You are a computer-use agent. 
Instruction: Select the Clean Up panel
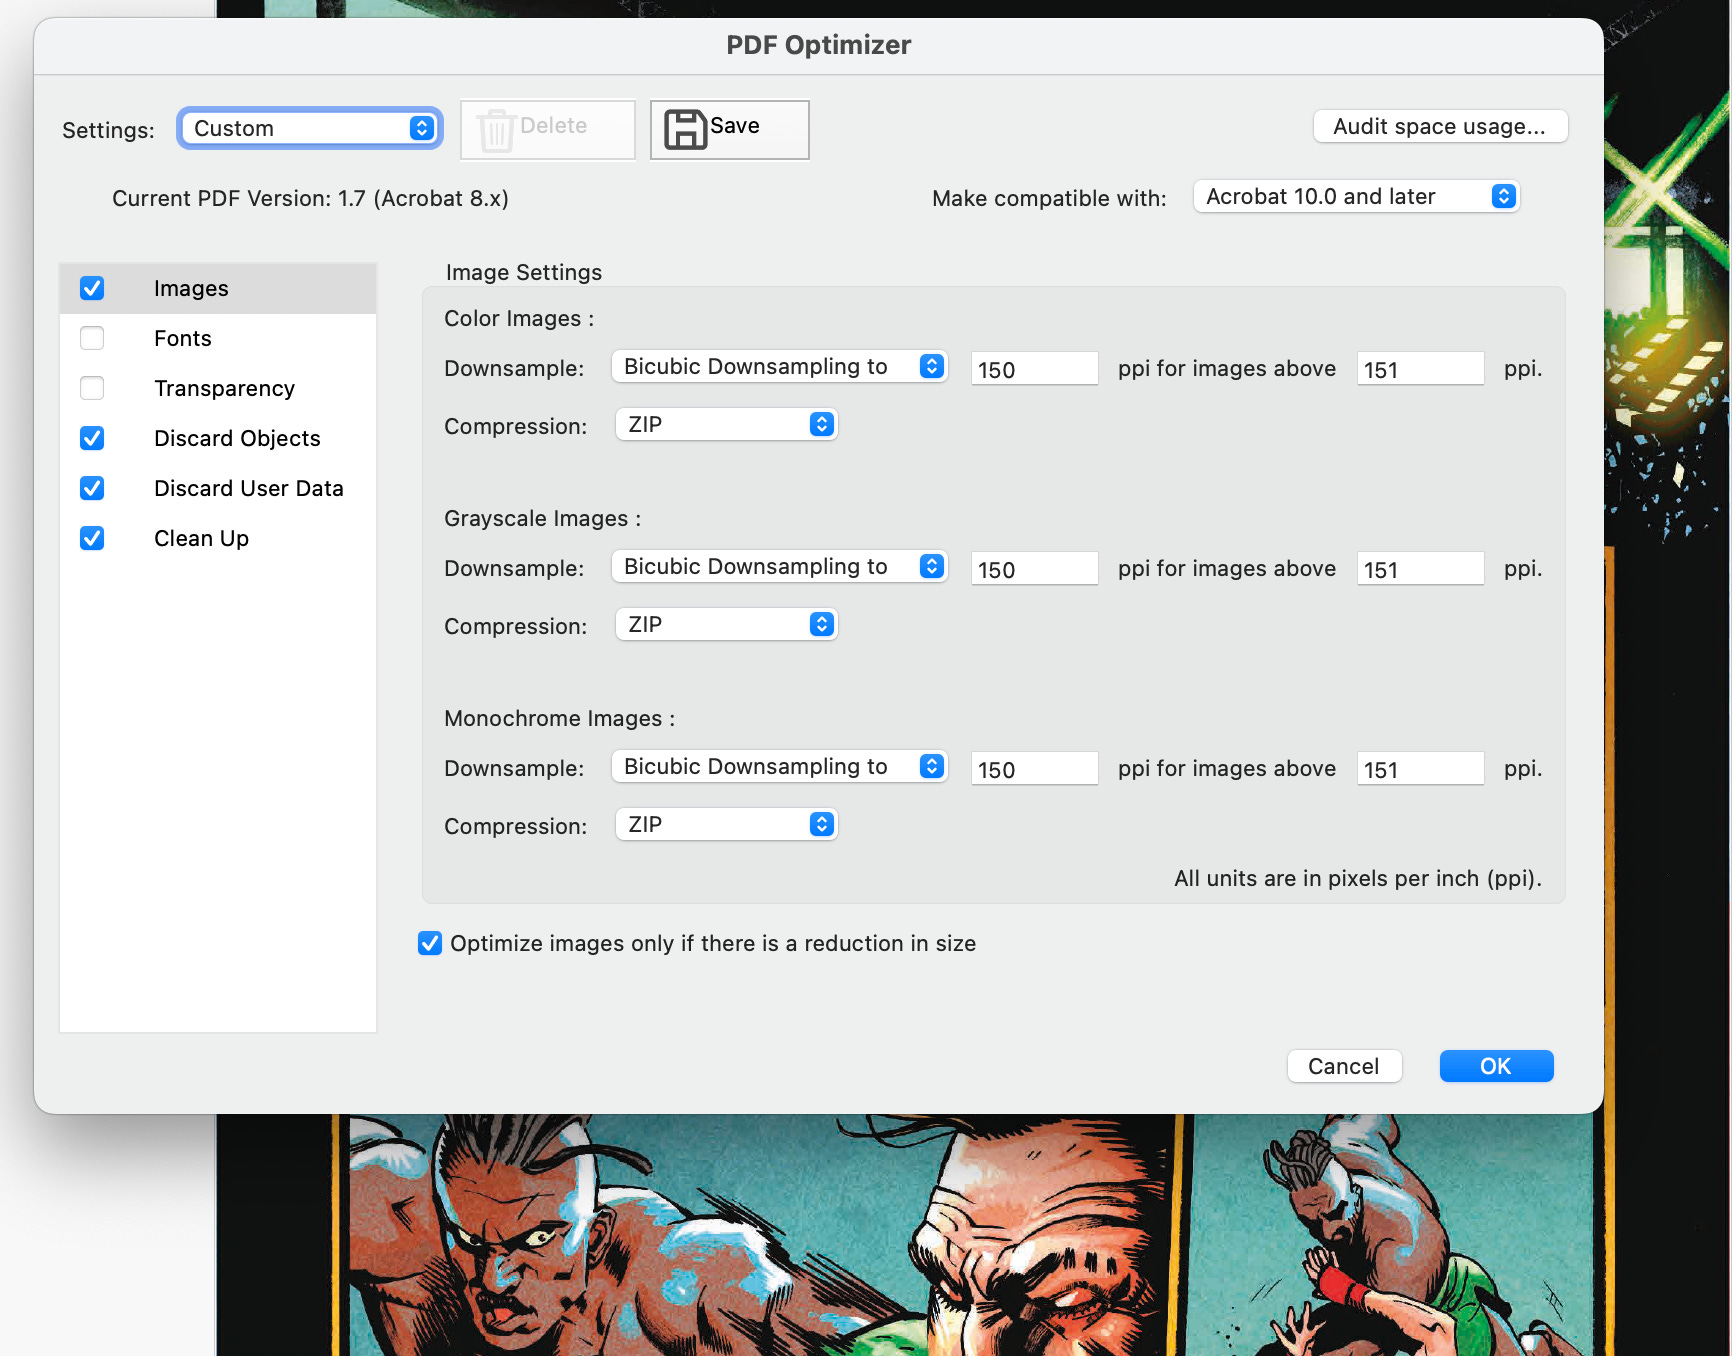(x=218, y=538)
